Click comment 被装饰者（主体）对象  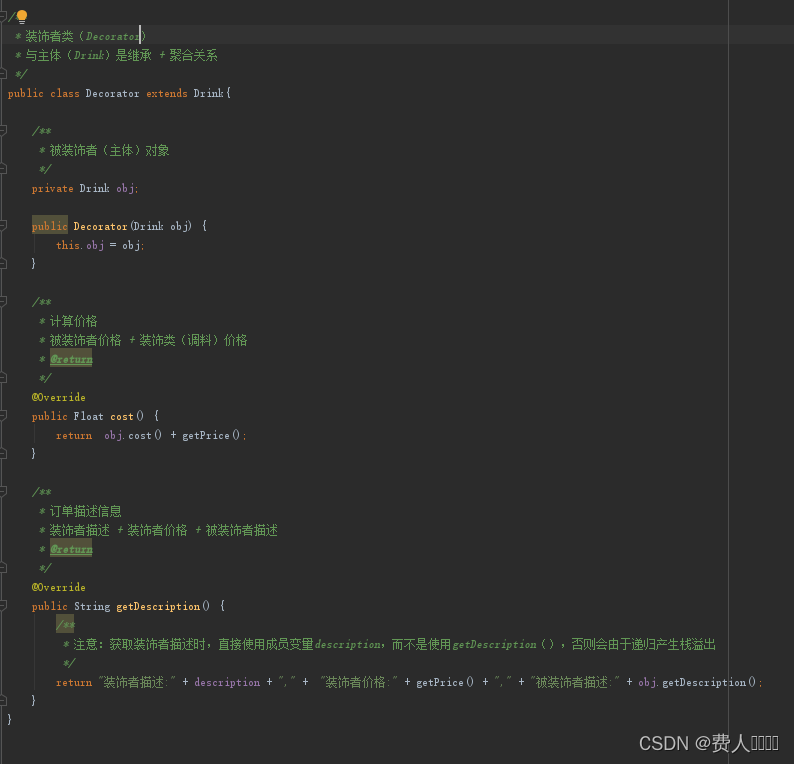click(x=109, y=150)
